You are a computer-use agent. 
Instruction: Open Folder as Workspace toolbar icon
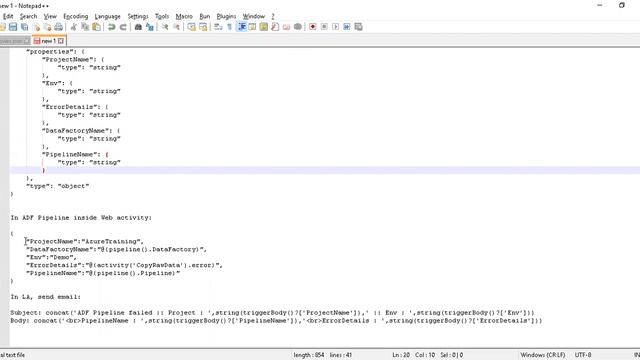[287, 27]
